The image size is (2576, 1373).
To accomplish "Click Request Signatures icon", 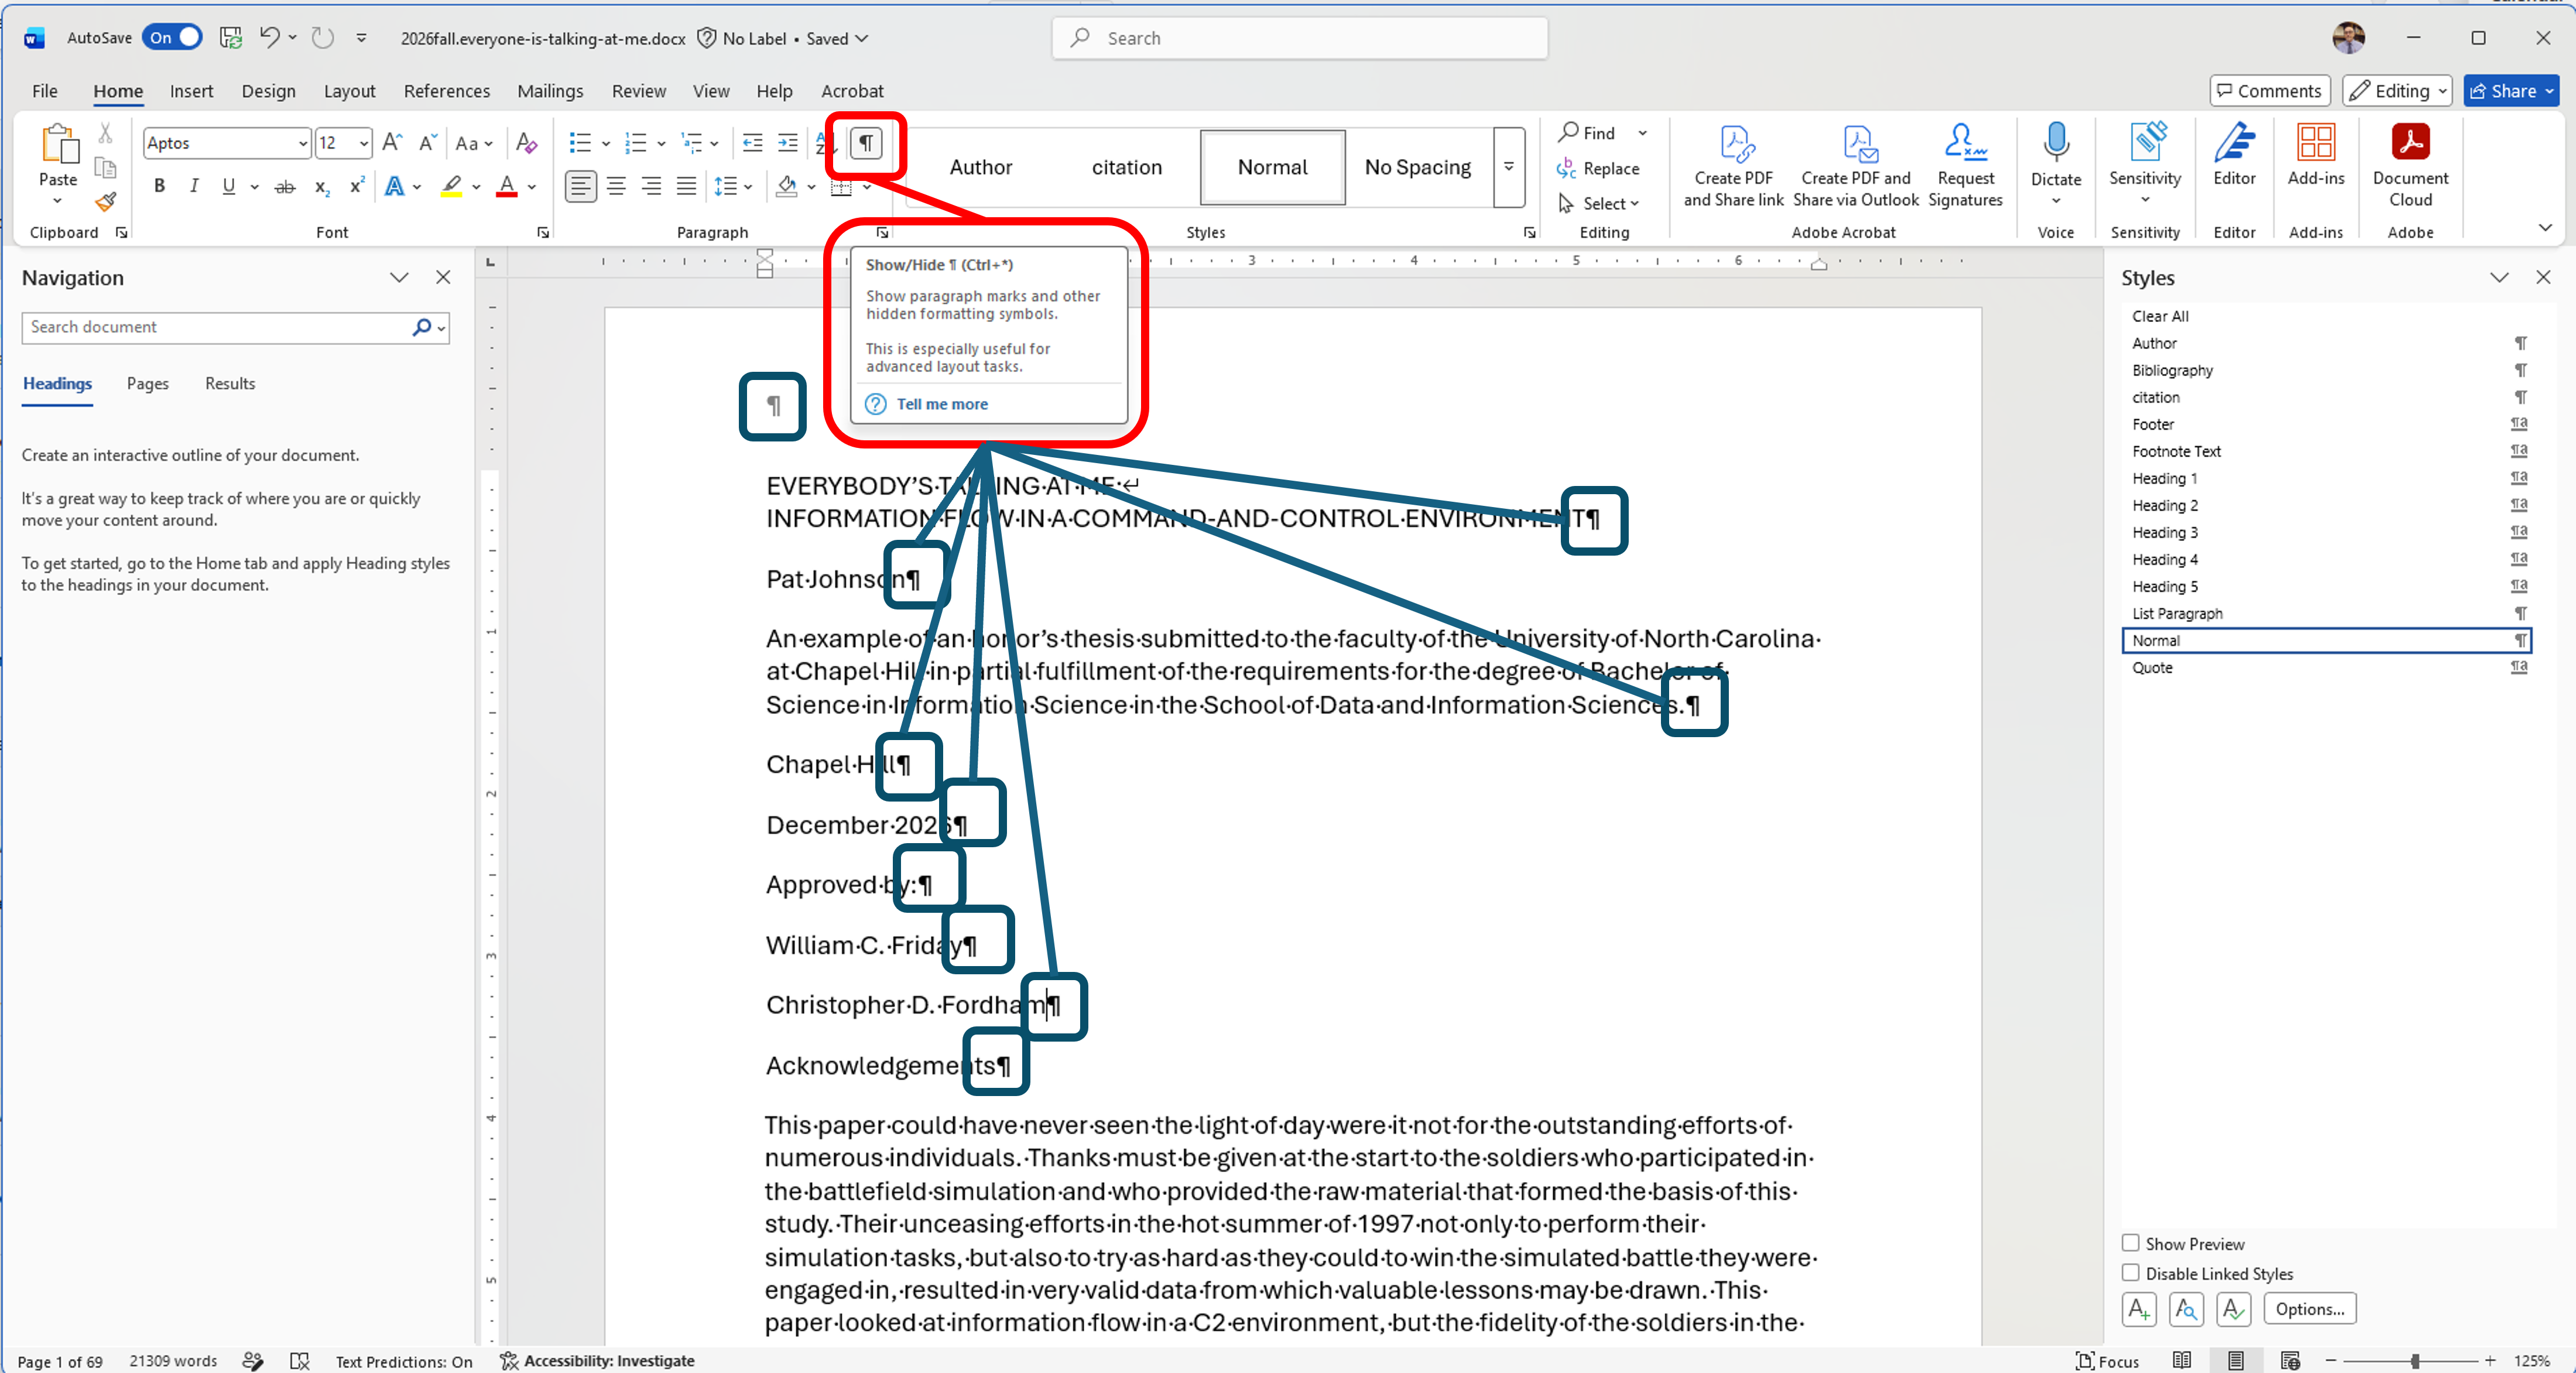I will coord(1965,165).
